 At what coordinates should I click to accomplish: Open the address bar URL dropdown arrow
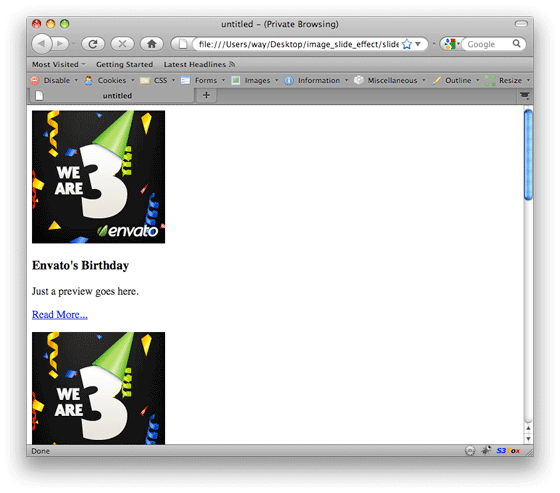tap(418, 44)
